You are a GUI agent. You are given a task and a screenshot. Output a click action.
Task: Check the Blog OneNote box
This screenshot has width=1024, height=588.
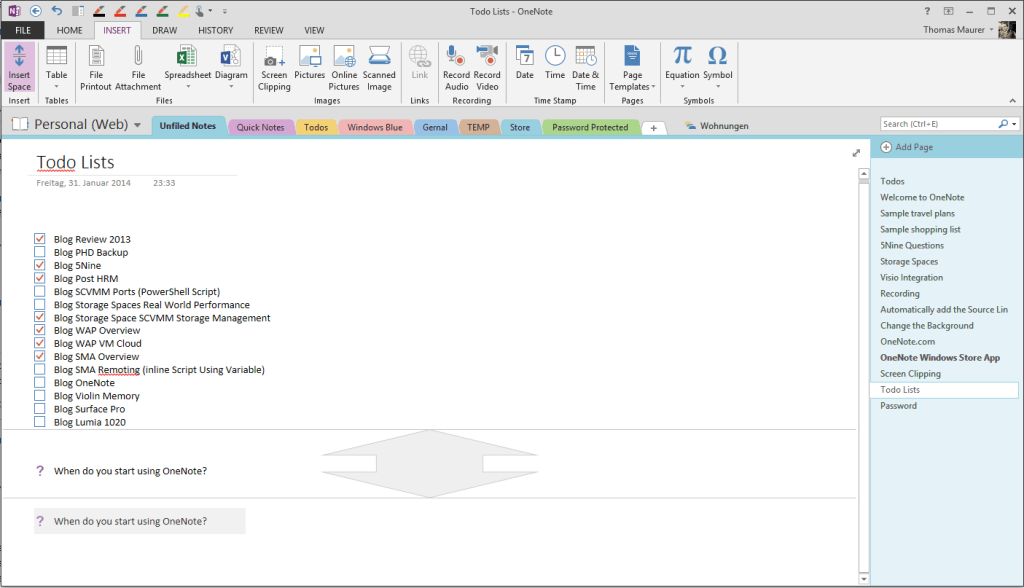coord(40,382)
